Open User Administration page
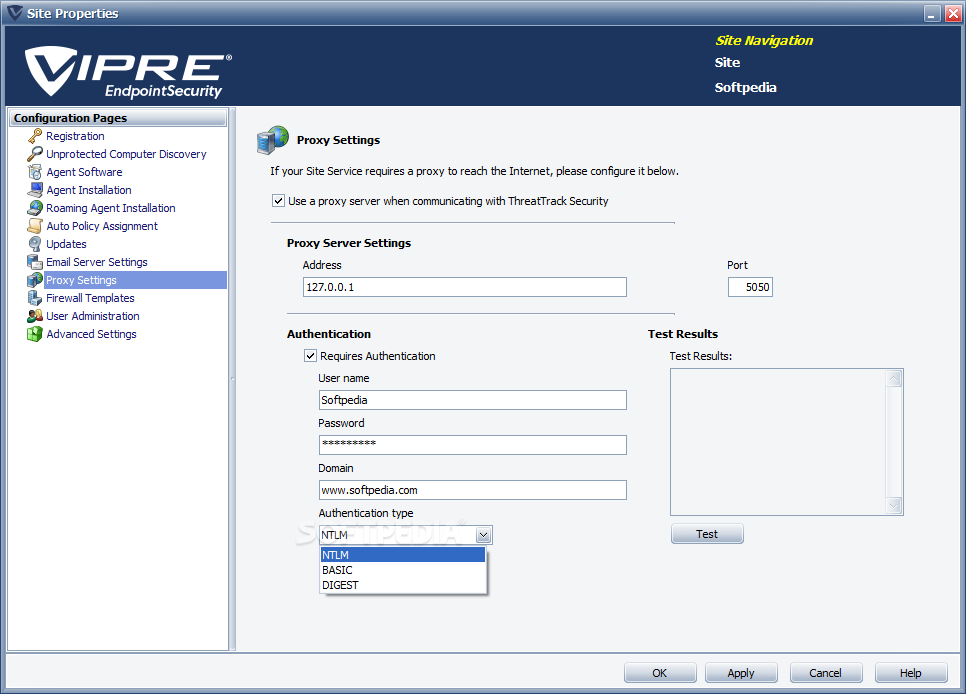This screenshot has width=966, height=694. coord(93,316)
